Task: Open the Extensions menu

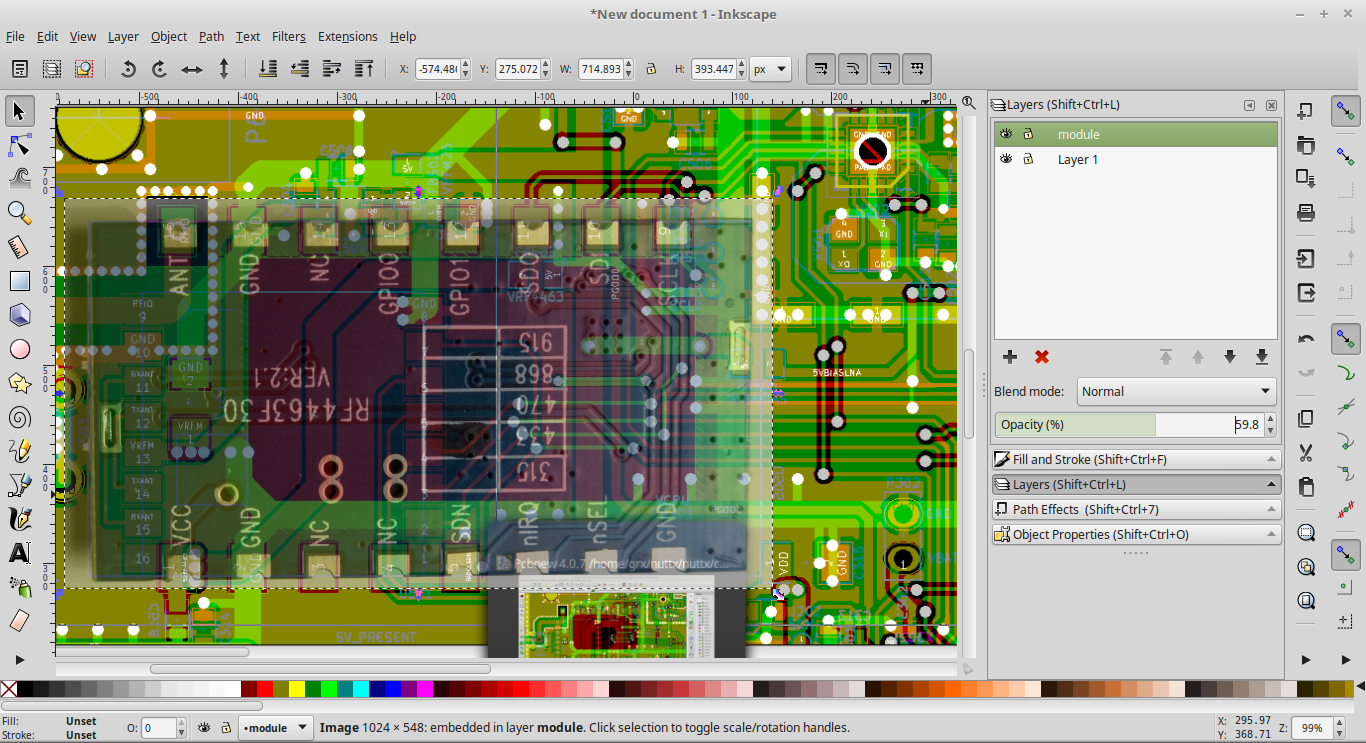Action: 348,36
